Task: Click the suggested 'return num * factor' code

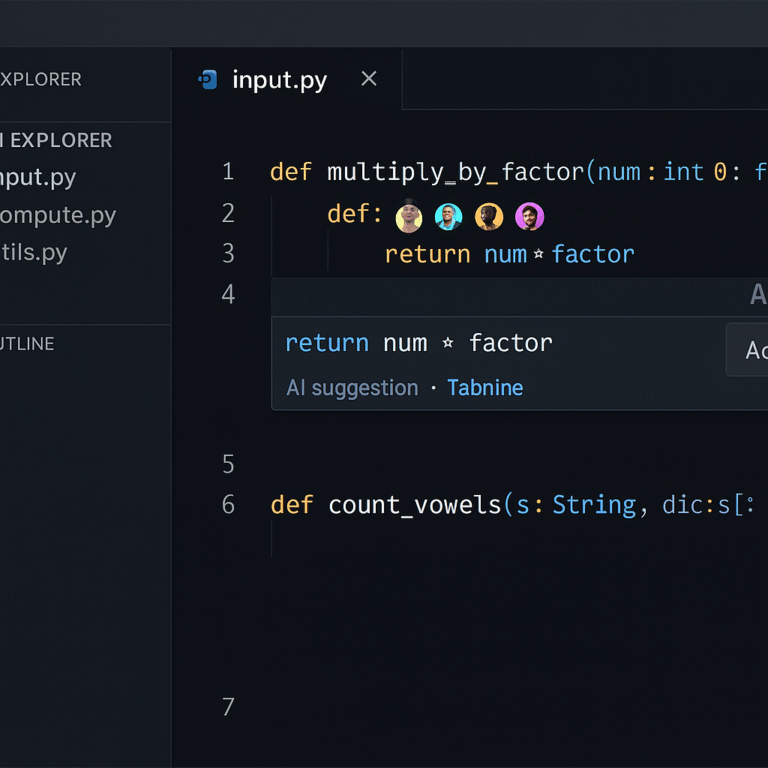Action: click(419, 343)
